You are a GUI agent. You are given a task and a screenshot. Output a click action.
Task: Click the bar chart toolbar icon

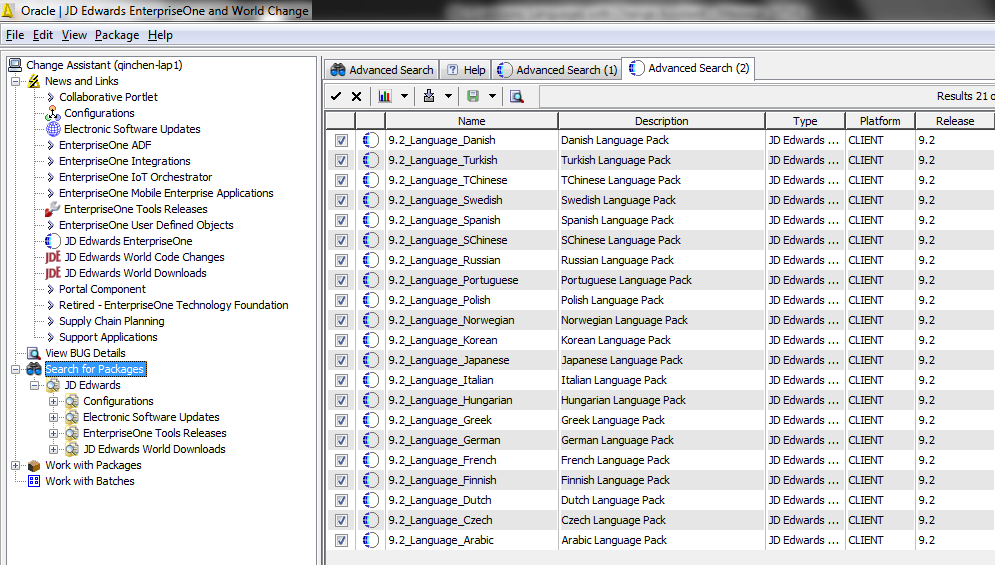[385, 97]
